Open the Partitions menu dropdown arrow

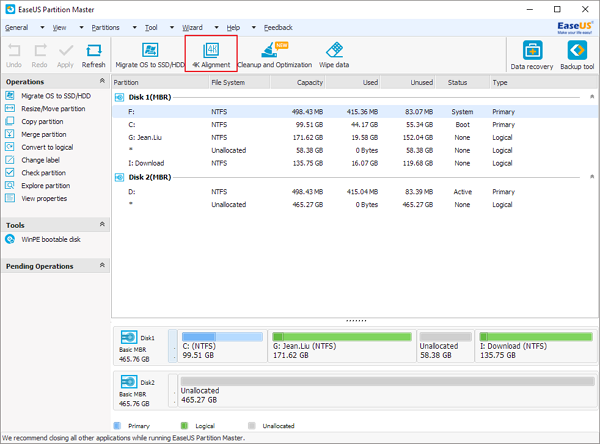click(x=135, y=28)
